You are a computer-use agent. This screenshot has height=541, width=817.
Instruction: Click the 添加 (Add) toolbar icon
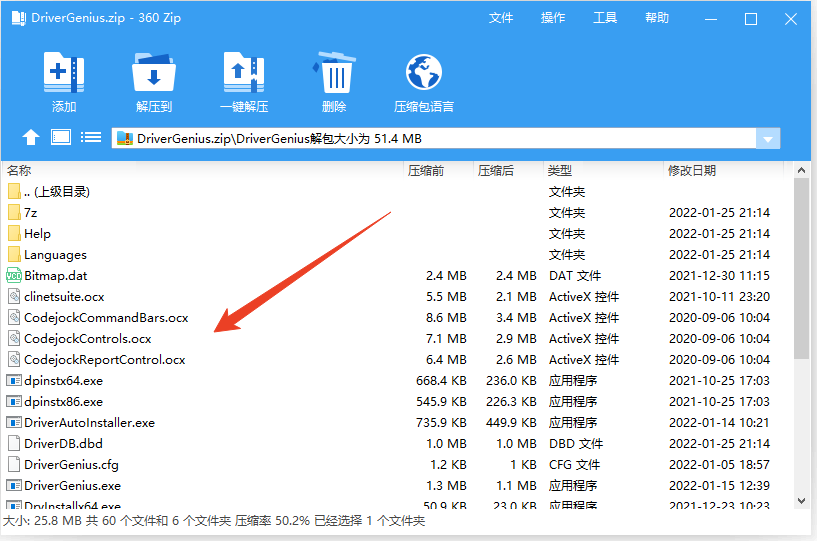click(x=64, y=74)
